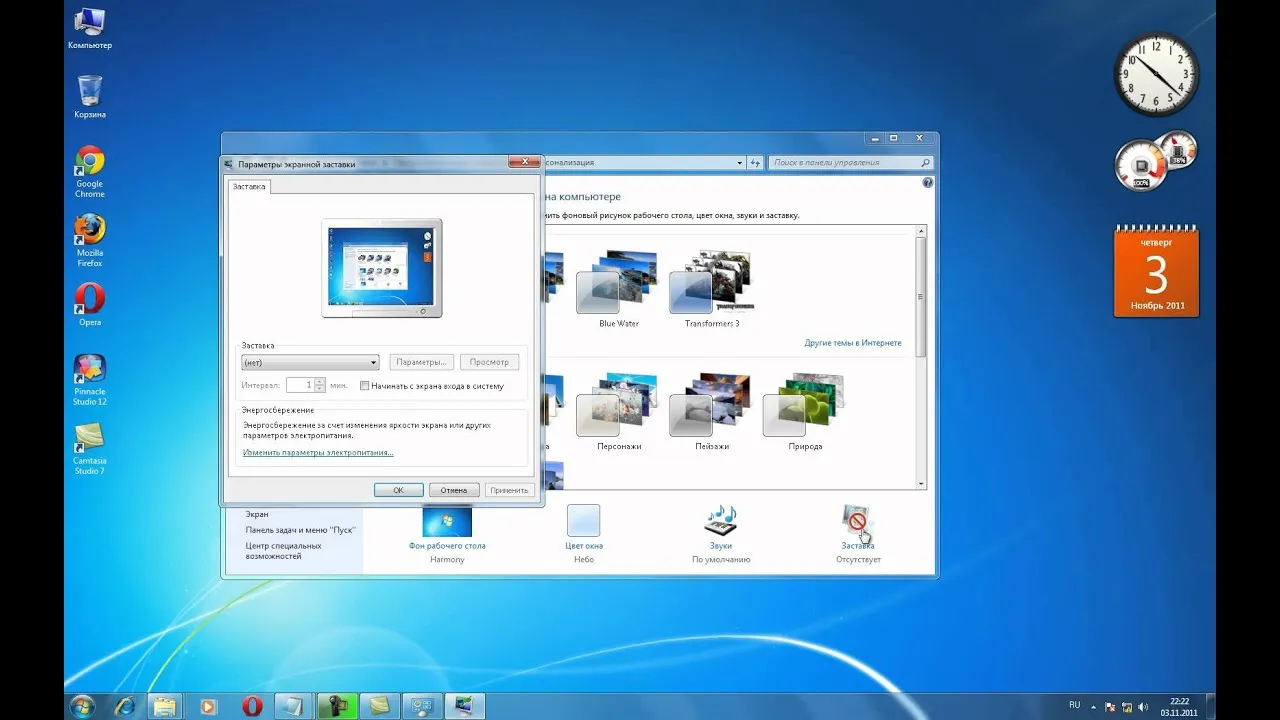Open the address bar history dropdown arrow

click(740, 162)
